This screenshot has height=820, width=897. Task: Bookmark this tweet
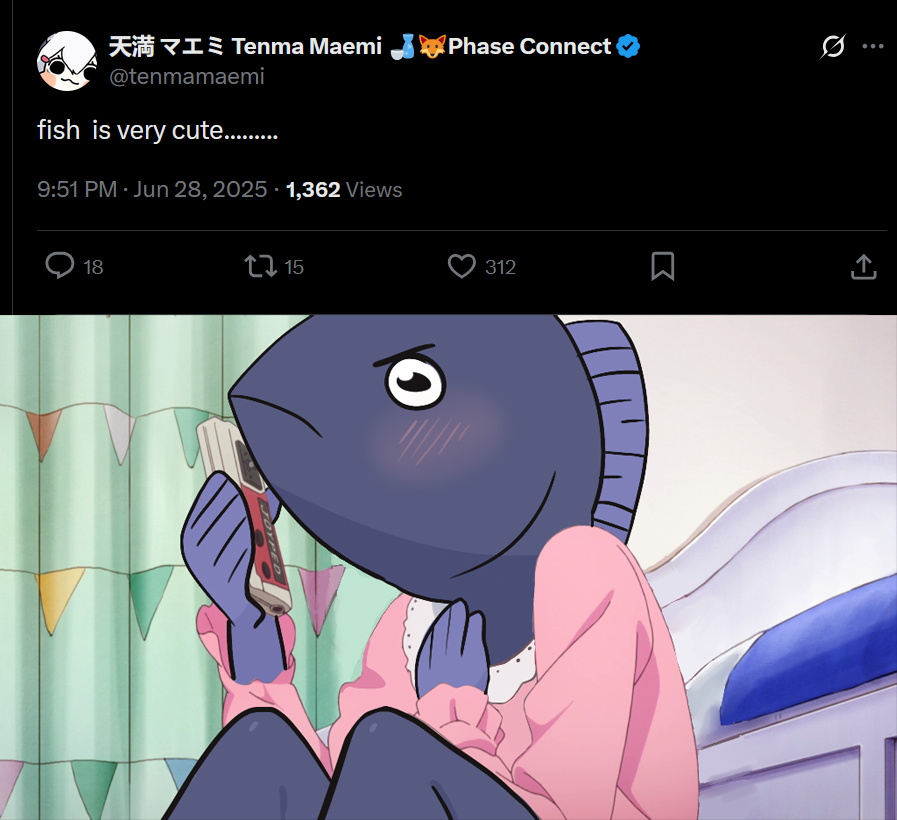click(662, 266)
